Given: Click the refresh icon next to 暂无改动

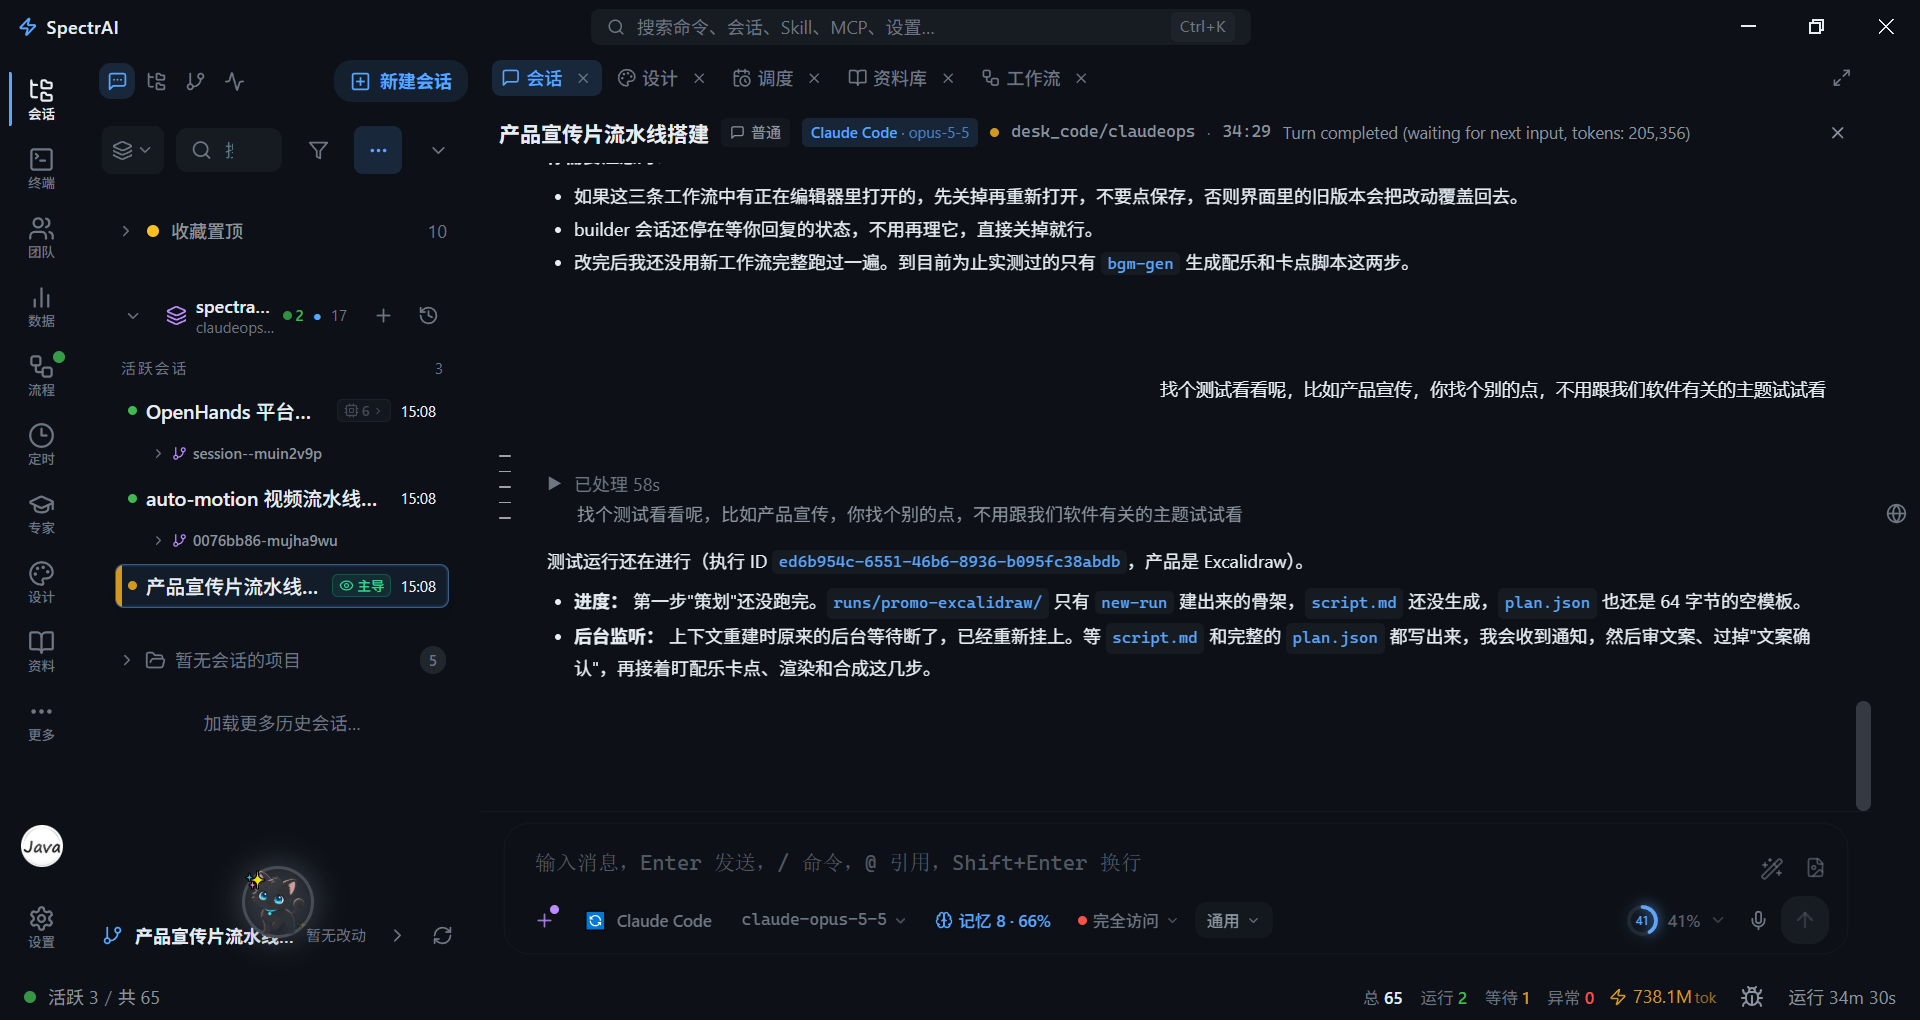Looking at the screenshot, I should tap(442, 936).
